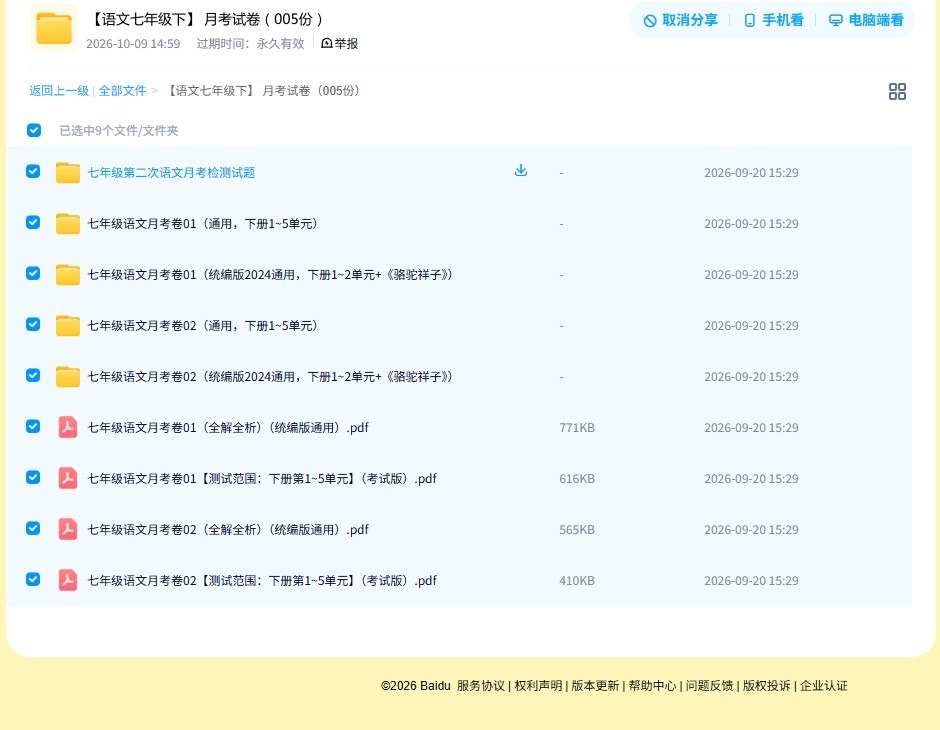Click the 举报 report button

tap(339, 43)
